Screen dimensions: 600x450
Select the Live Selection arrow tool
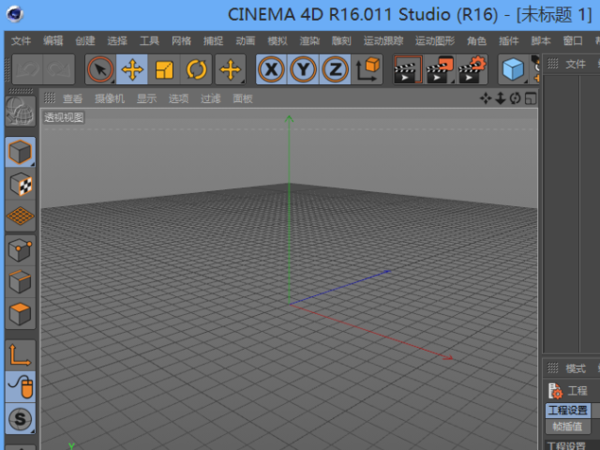[x=100, y=69]
